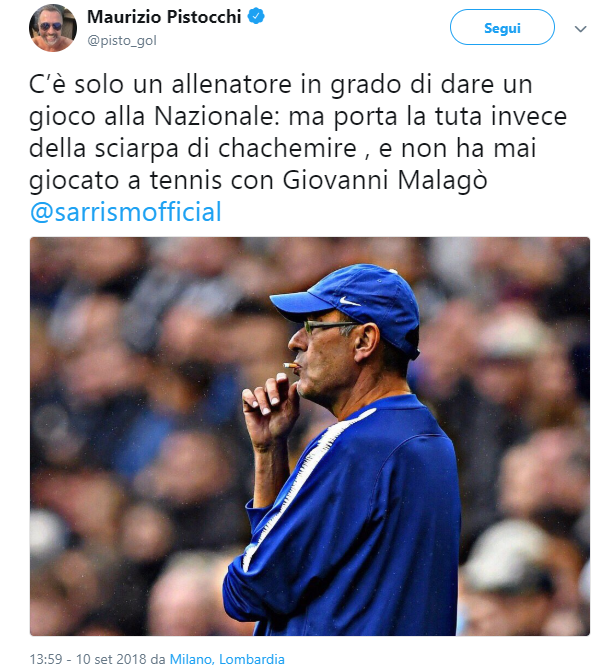The height and width of the screenshot is (672, 611).
Task: Click the @pisto_gol username handle
Action: tap(122, 40)
